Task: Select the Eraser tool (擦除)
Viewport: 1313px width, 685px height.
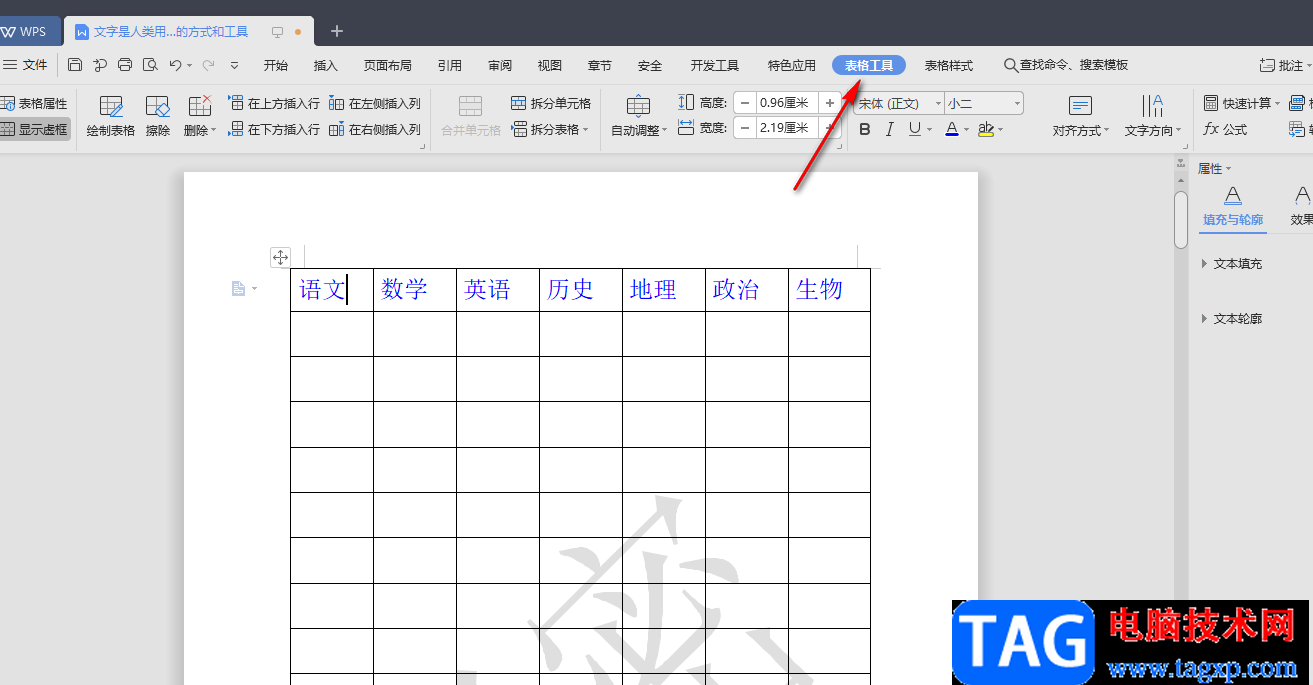Action: click(x=158, y=116)
